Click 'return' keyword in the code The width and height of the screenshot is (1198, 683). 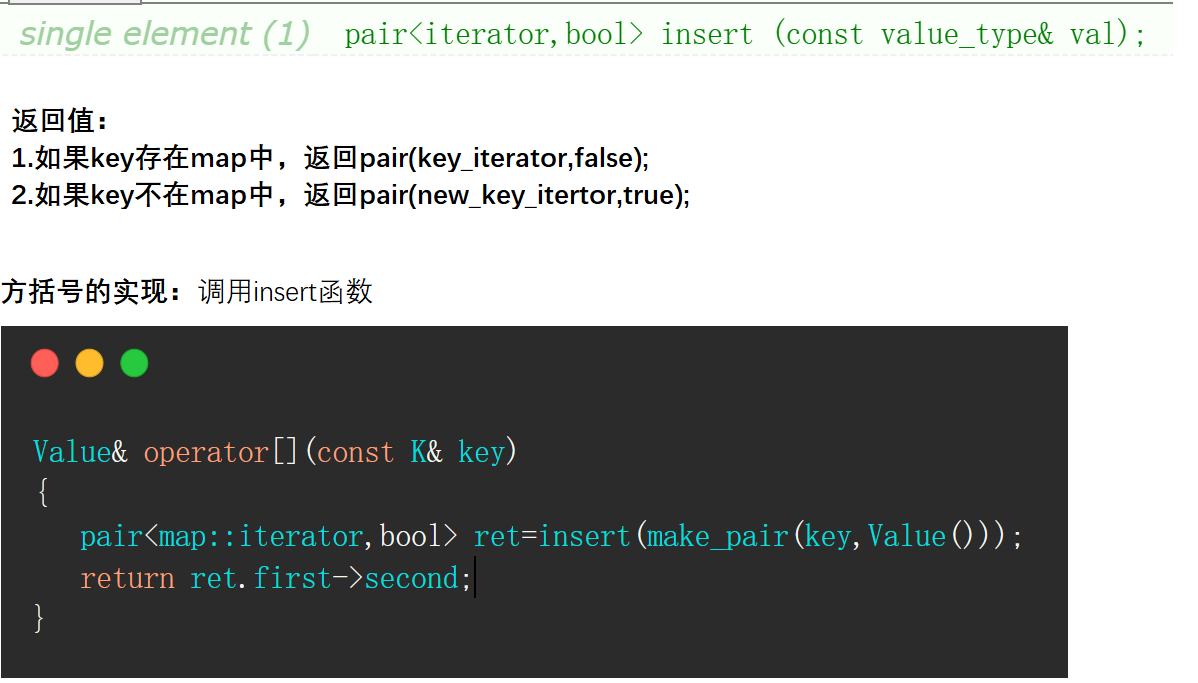point(128,578)
